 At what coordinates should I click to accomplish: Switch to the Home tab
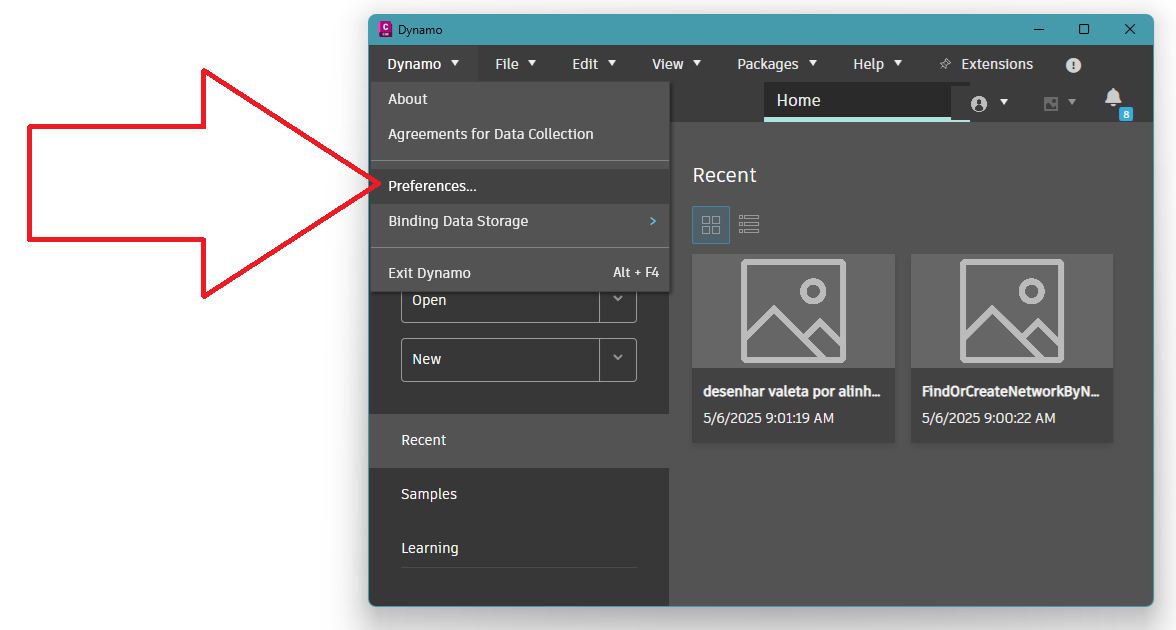[x=858, y=100]
